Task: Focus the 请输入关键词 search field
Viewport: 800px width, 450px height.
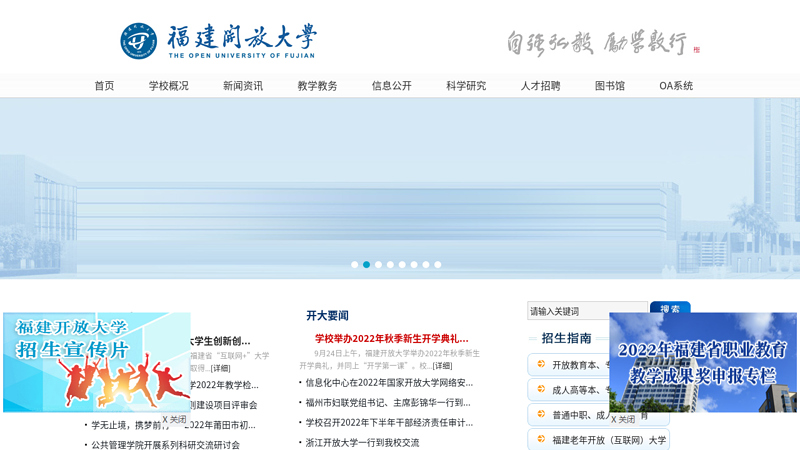Action: coord(587,311)
